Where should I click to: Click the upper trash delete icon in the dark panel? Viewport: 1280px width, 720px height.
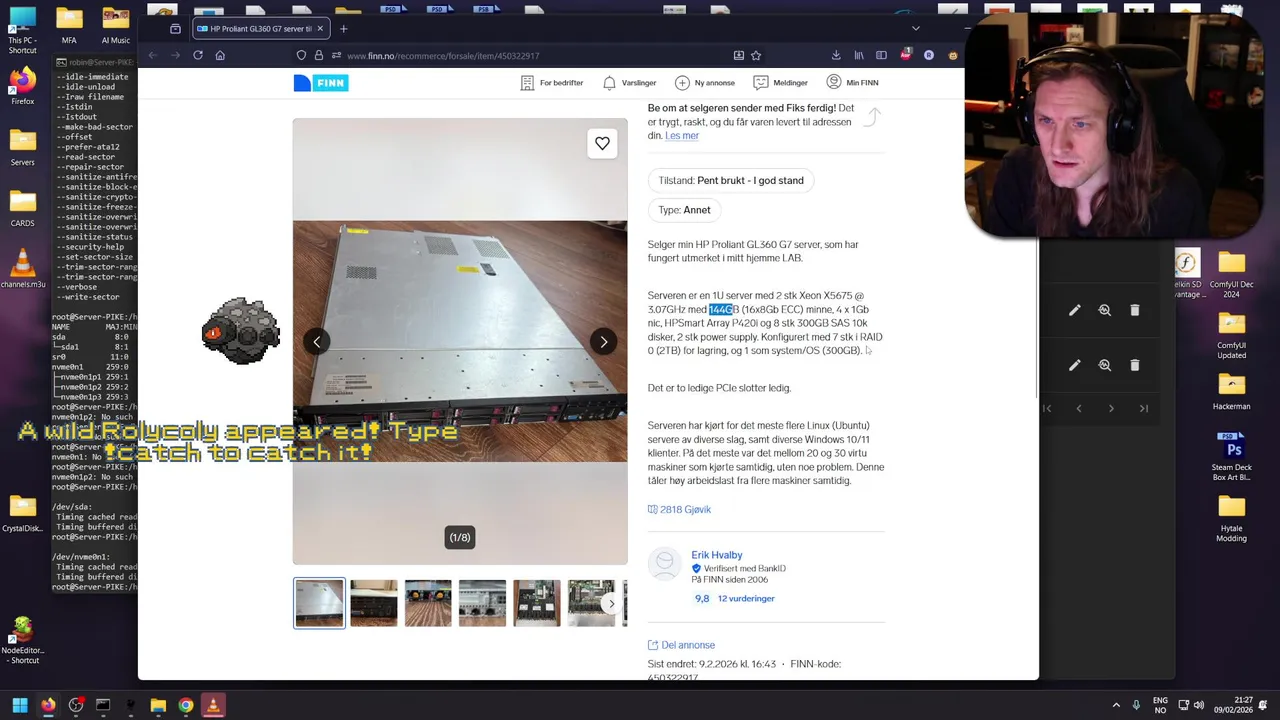pos(1134,311)
